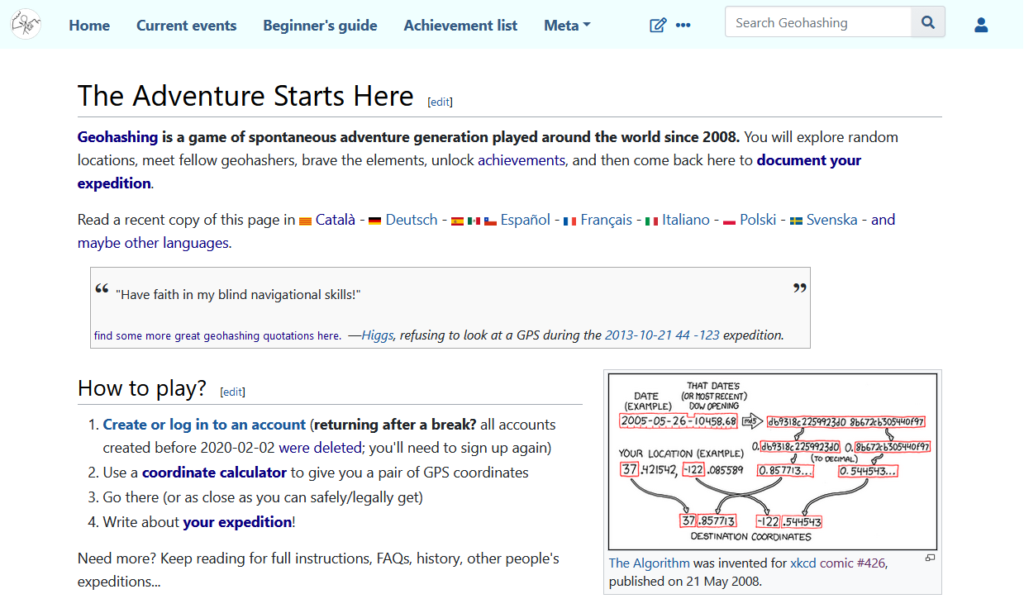Open the page edit pencil icon

click(658, 25)
